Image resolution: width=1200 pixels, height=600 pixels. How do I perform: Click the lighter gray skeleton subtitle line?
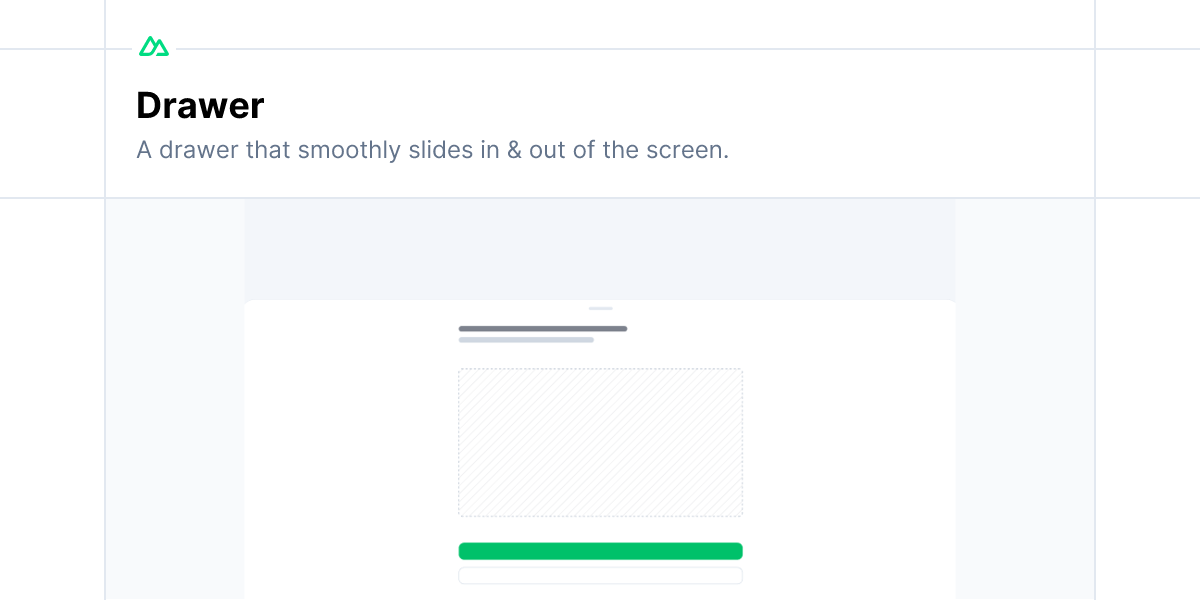point(526,340)
